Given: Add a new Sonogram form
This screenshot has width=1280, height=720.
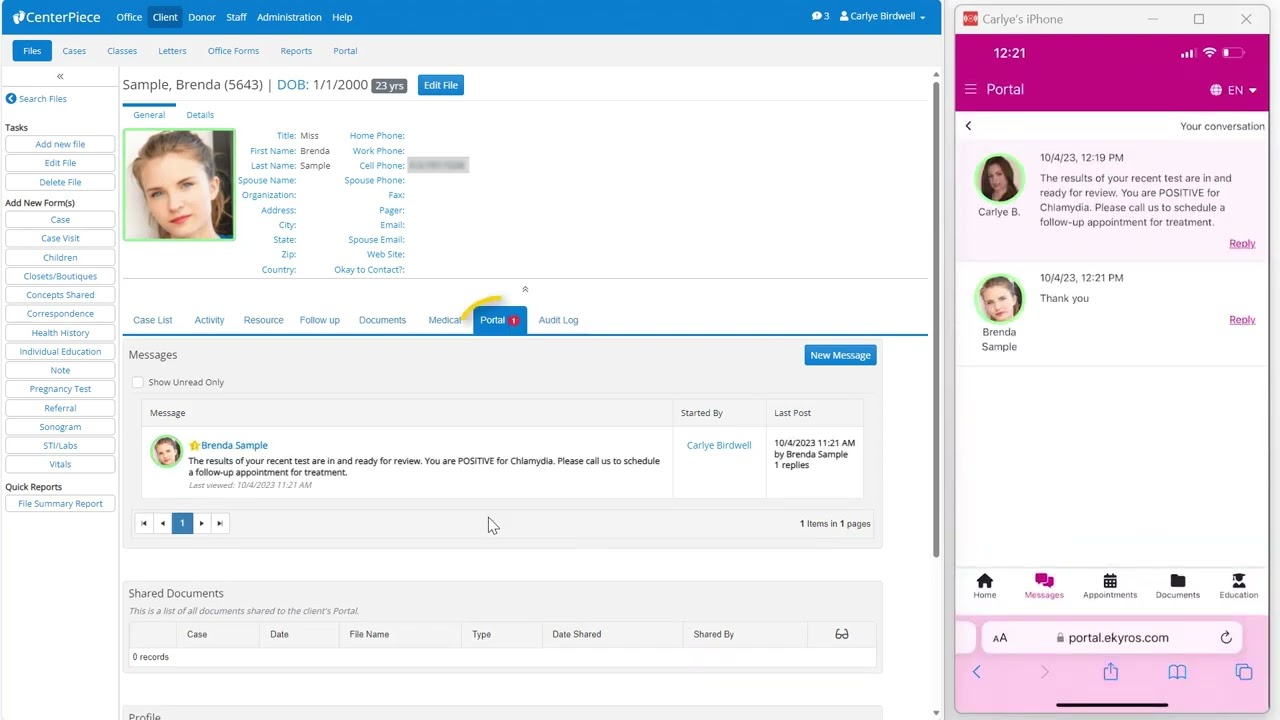Looking at the screenshot, I should coord(60,427).
